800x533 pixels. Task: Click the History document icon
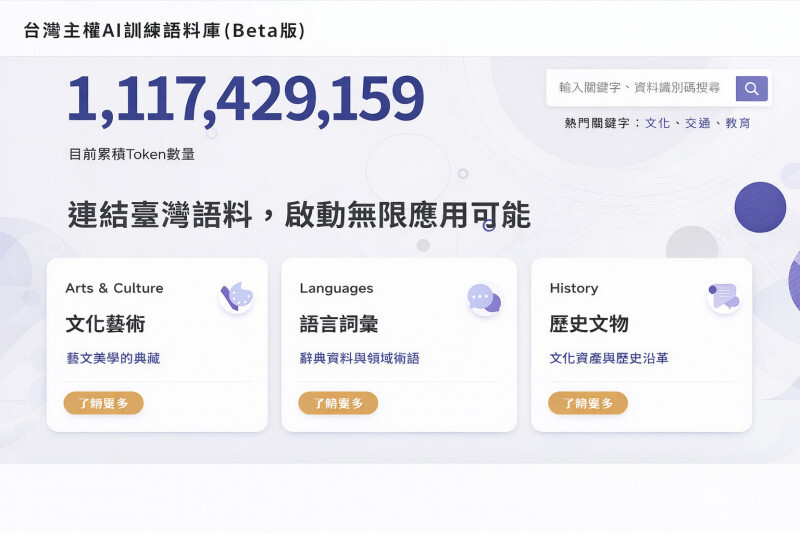(x=724, y=296)
